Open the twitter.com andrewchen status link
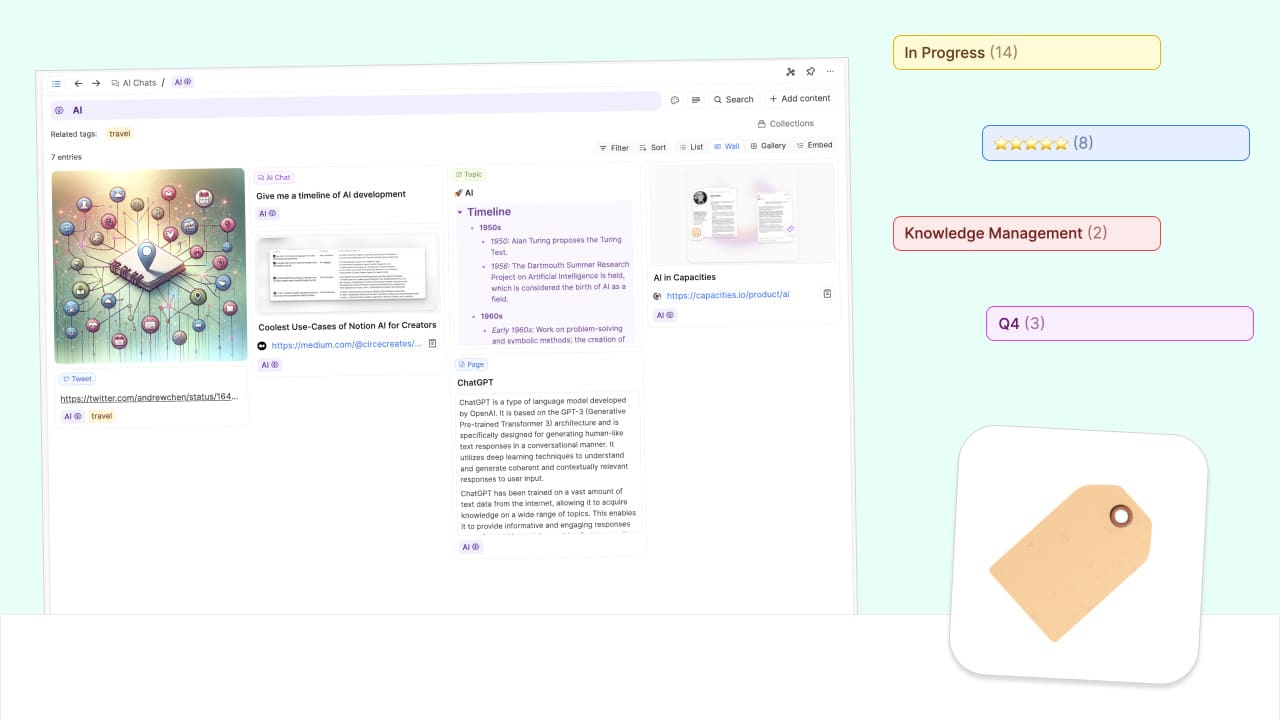 click(149, 397)
